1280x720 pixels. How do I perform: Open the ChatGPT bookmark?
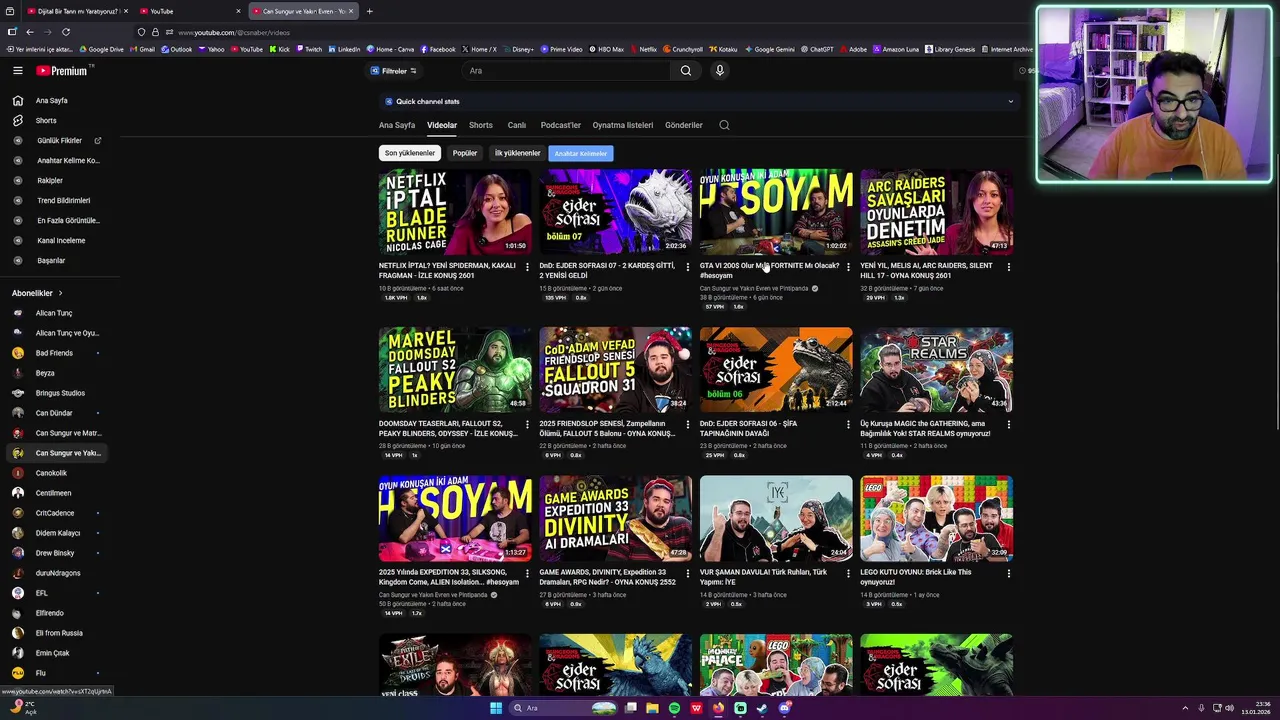coord(816,49)
